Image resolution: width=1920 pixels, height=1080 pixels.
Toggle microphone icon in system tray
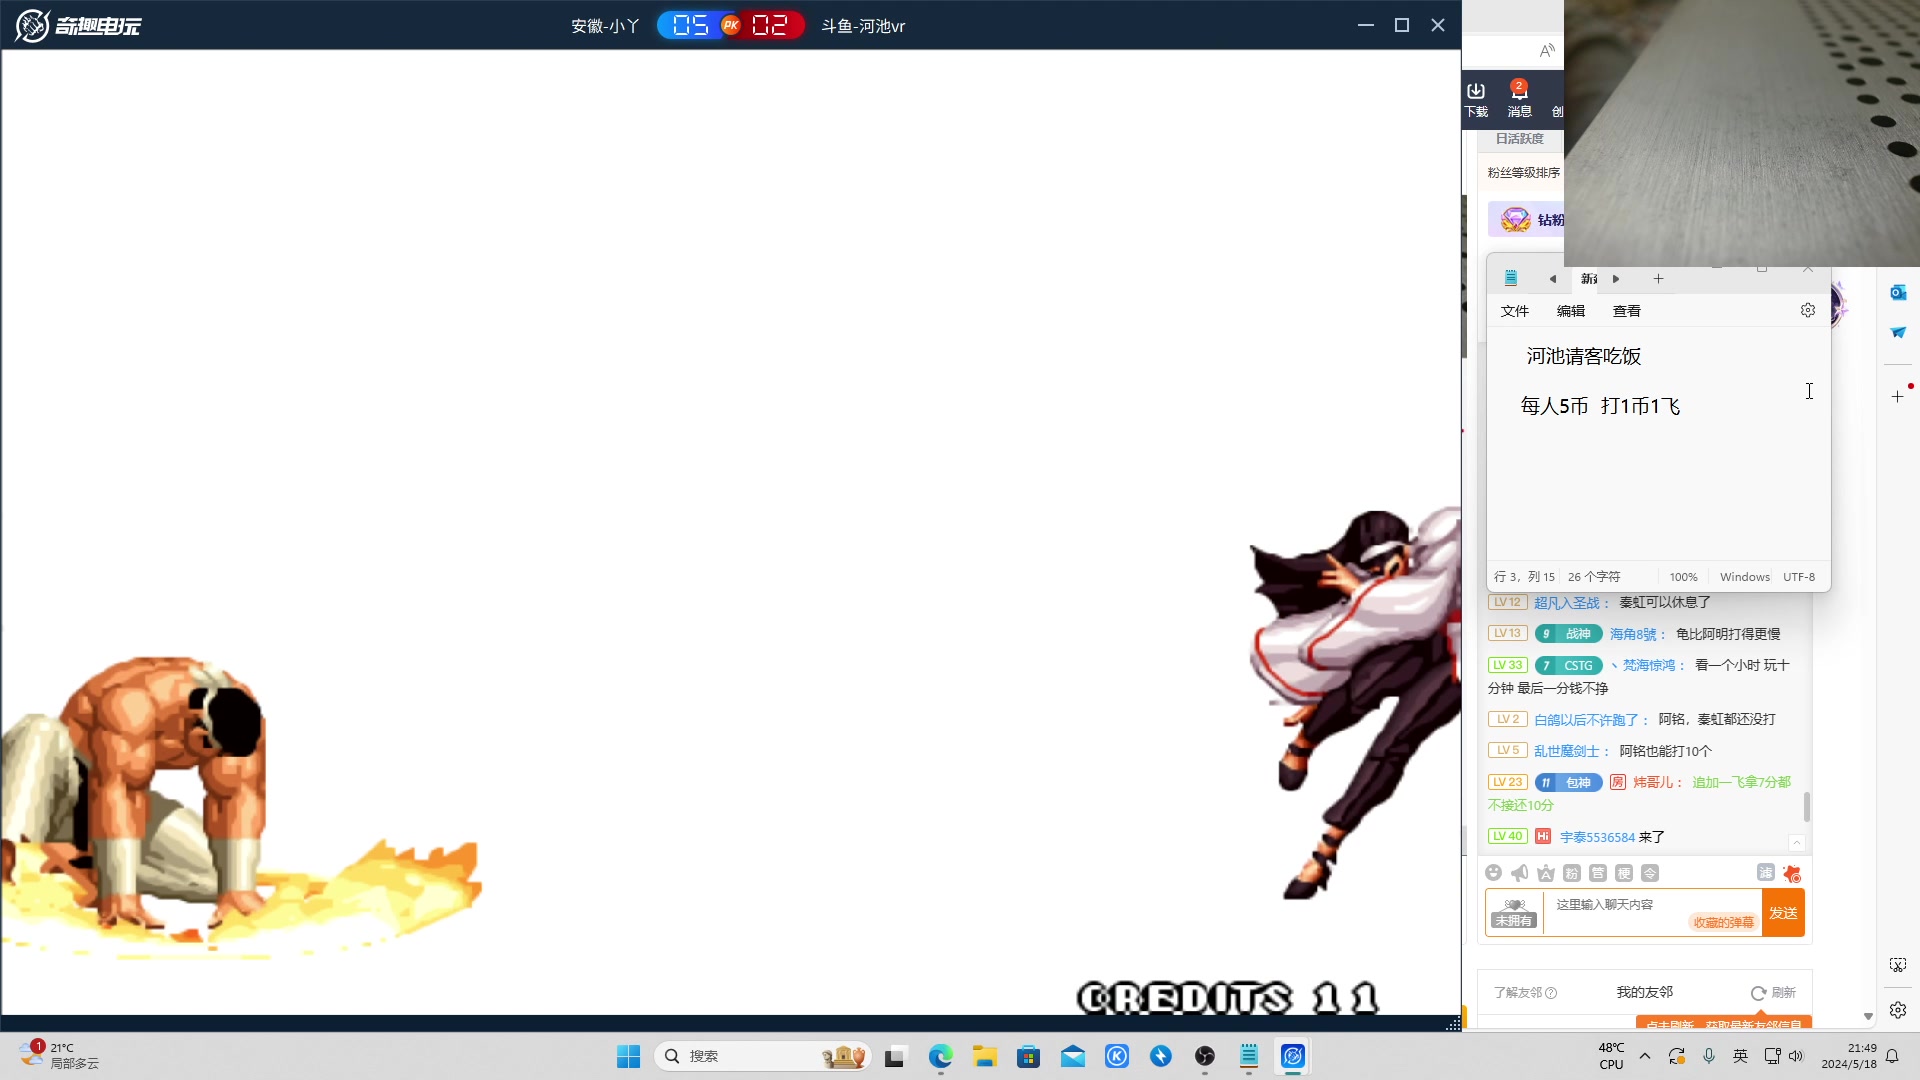[x=1709, y=1056]
